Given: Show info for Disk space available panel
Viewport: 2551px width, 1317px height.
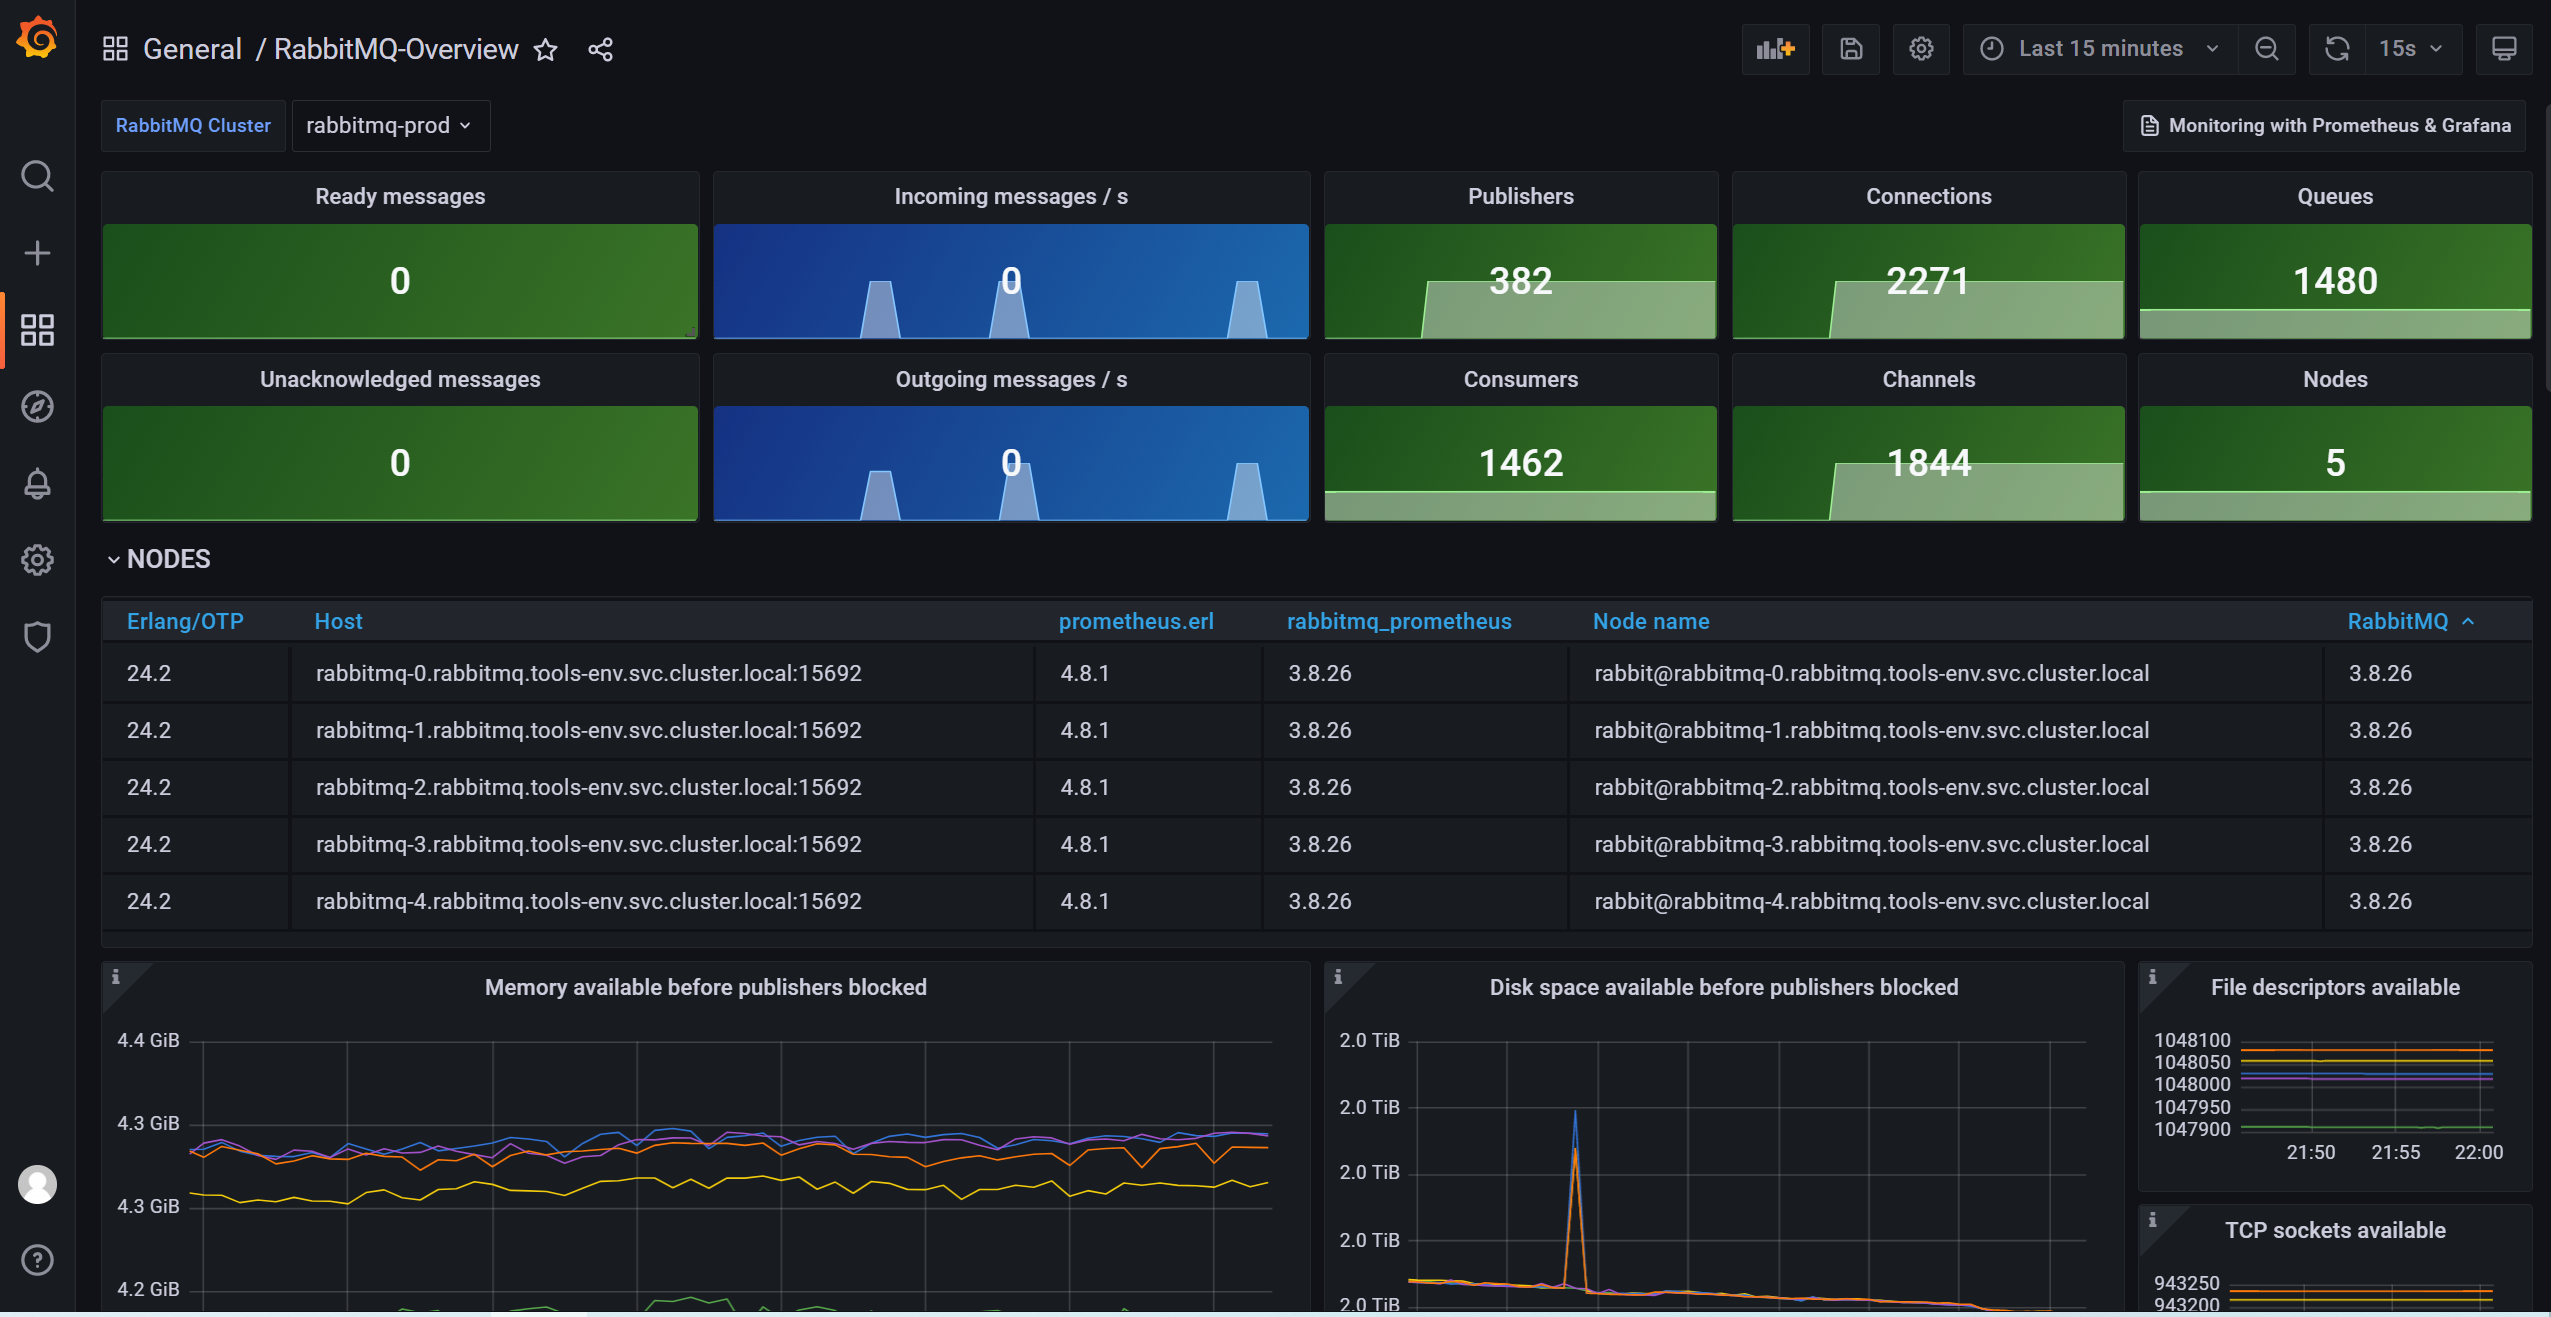Looking at the screenshot, I should click(x=1338, y=976).
